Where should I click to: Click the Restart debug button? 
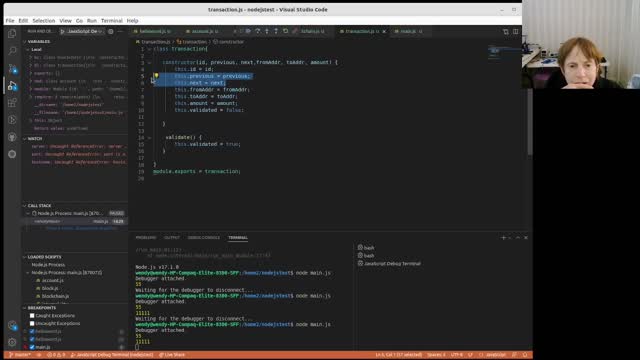(285, 31)
